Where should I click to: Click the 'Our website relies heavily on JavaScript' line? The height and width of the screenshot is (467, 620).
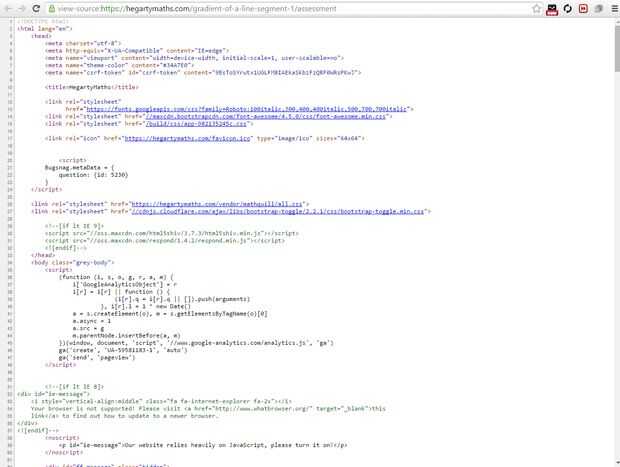[x=203, y=445]
